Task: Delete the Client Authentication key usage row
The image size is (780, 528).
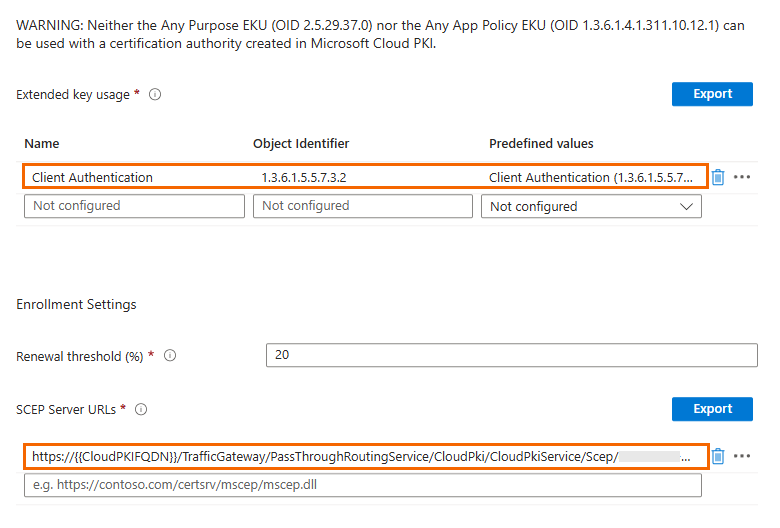Action: tap(717, 177)
